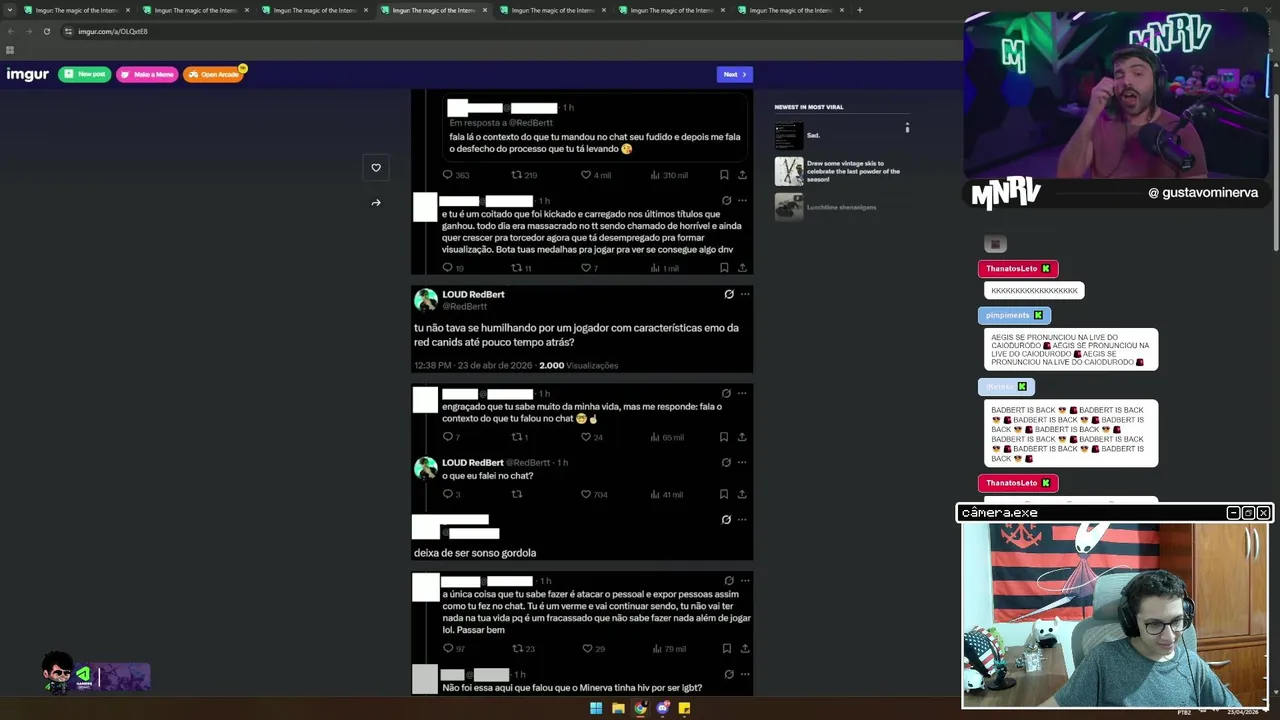Screen dimensions: 1280x720
Task: Open the tab search dropdown in Chrome
Action: 10,10
